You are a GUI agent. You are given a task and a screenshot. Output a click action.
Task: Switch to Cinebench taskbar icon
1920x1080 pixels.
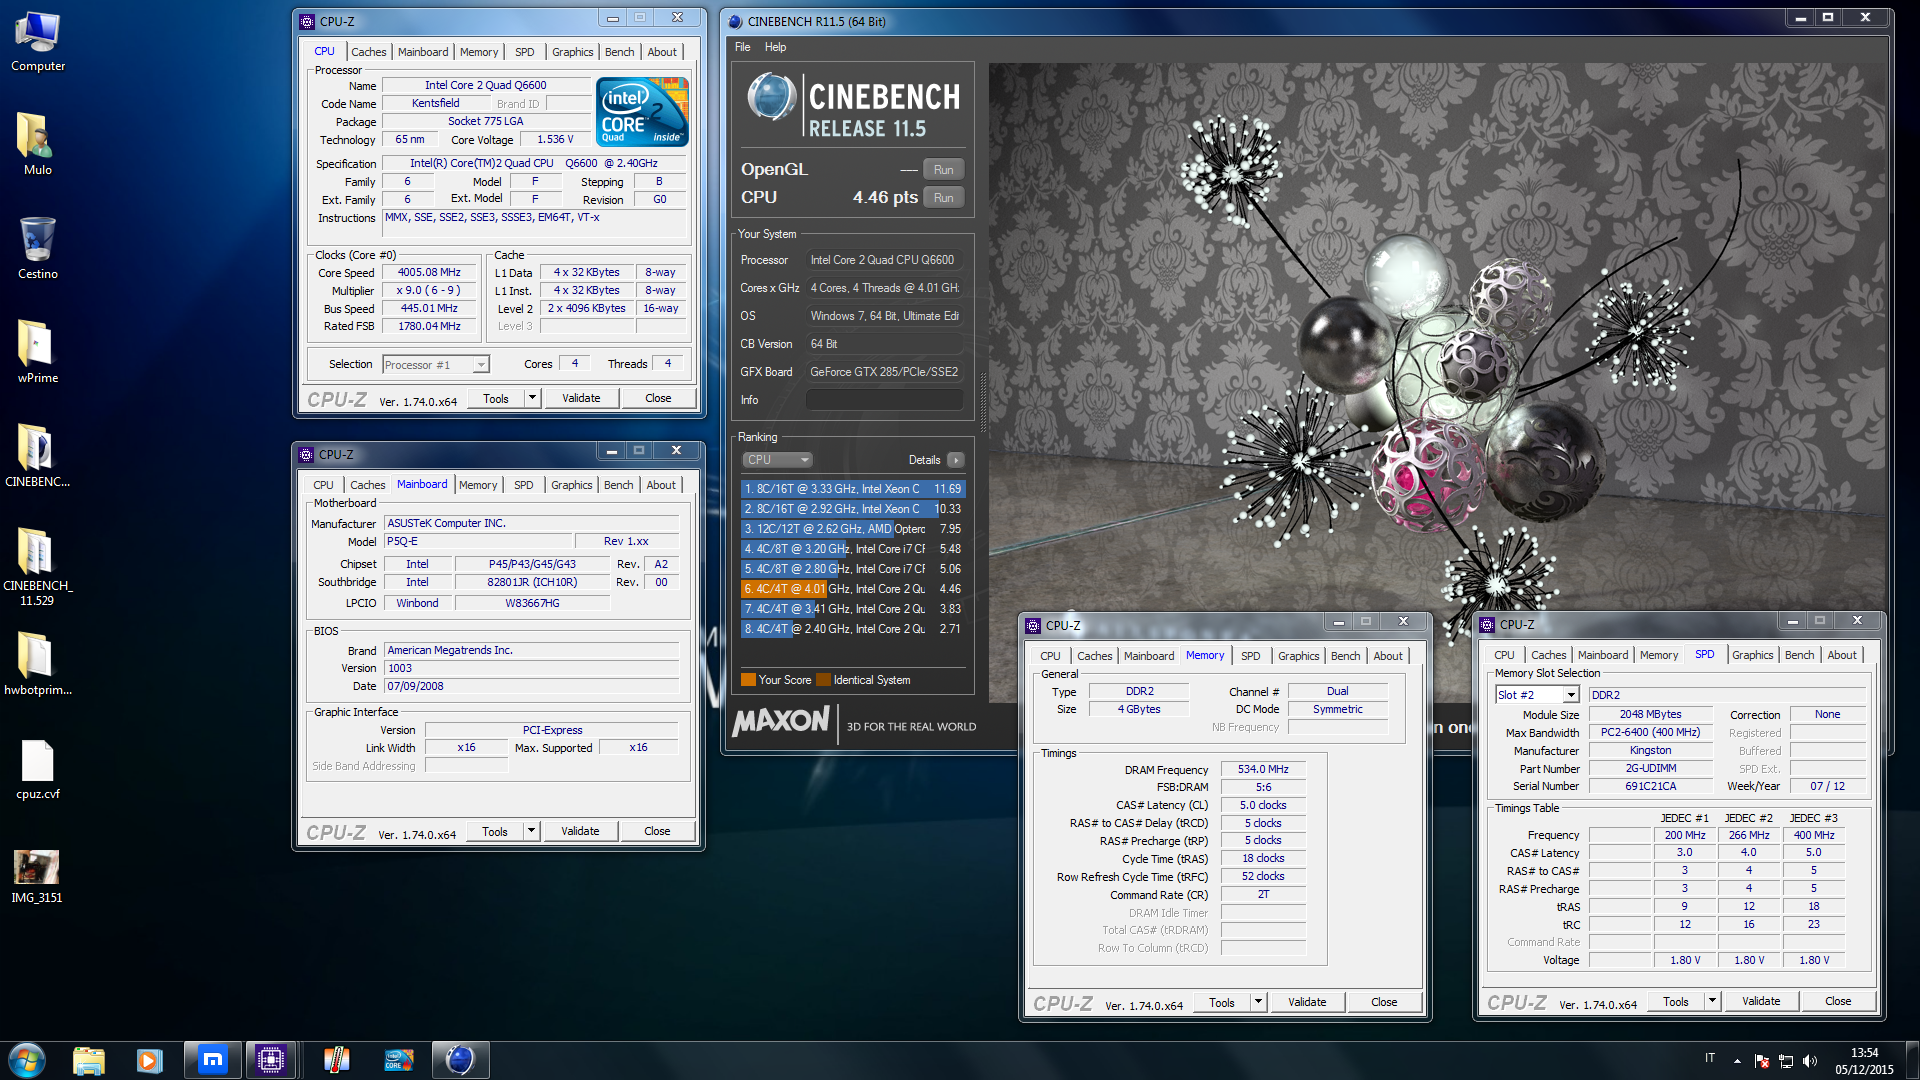click(460, 1060)
